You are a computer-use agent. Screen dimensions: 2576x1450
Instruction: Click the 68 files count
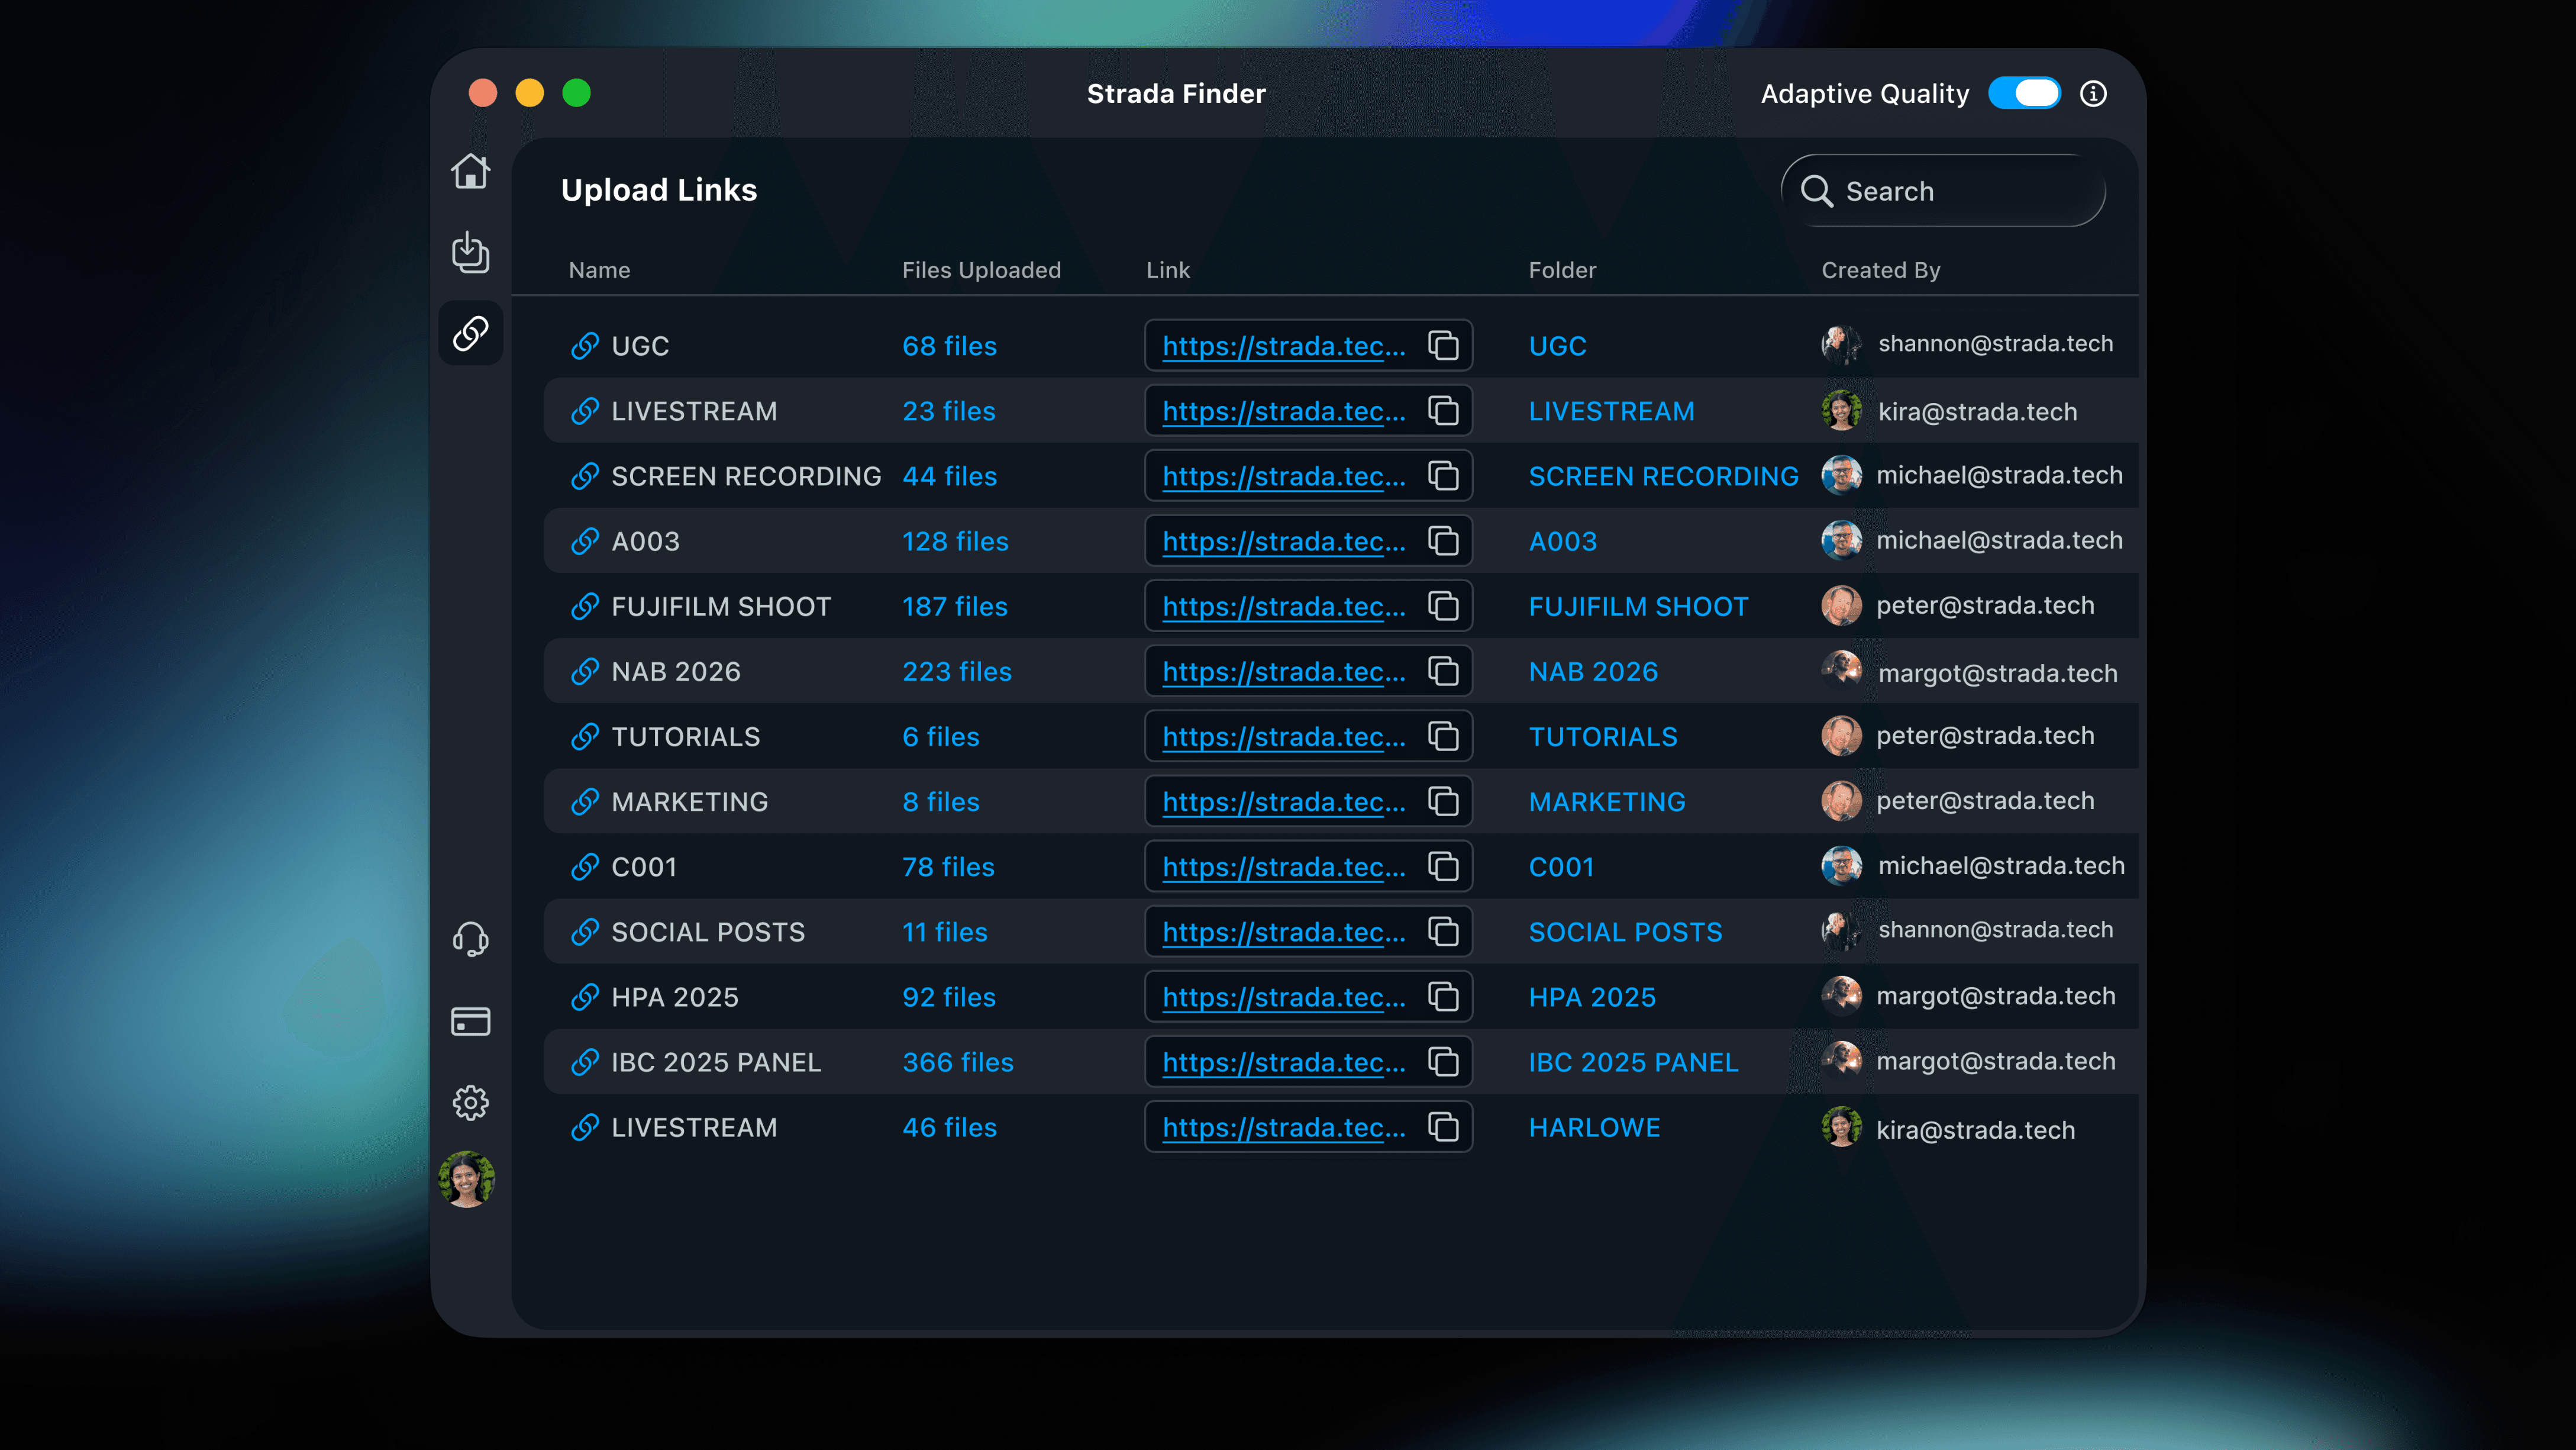[x=949, y=346]
